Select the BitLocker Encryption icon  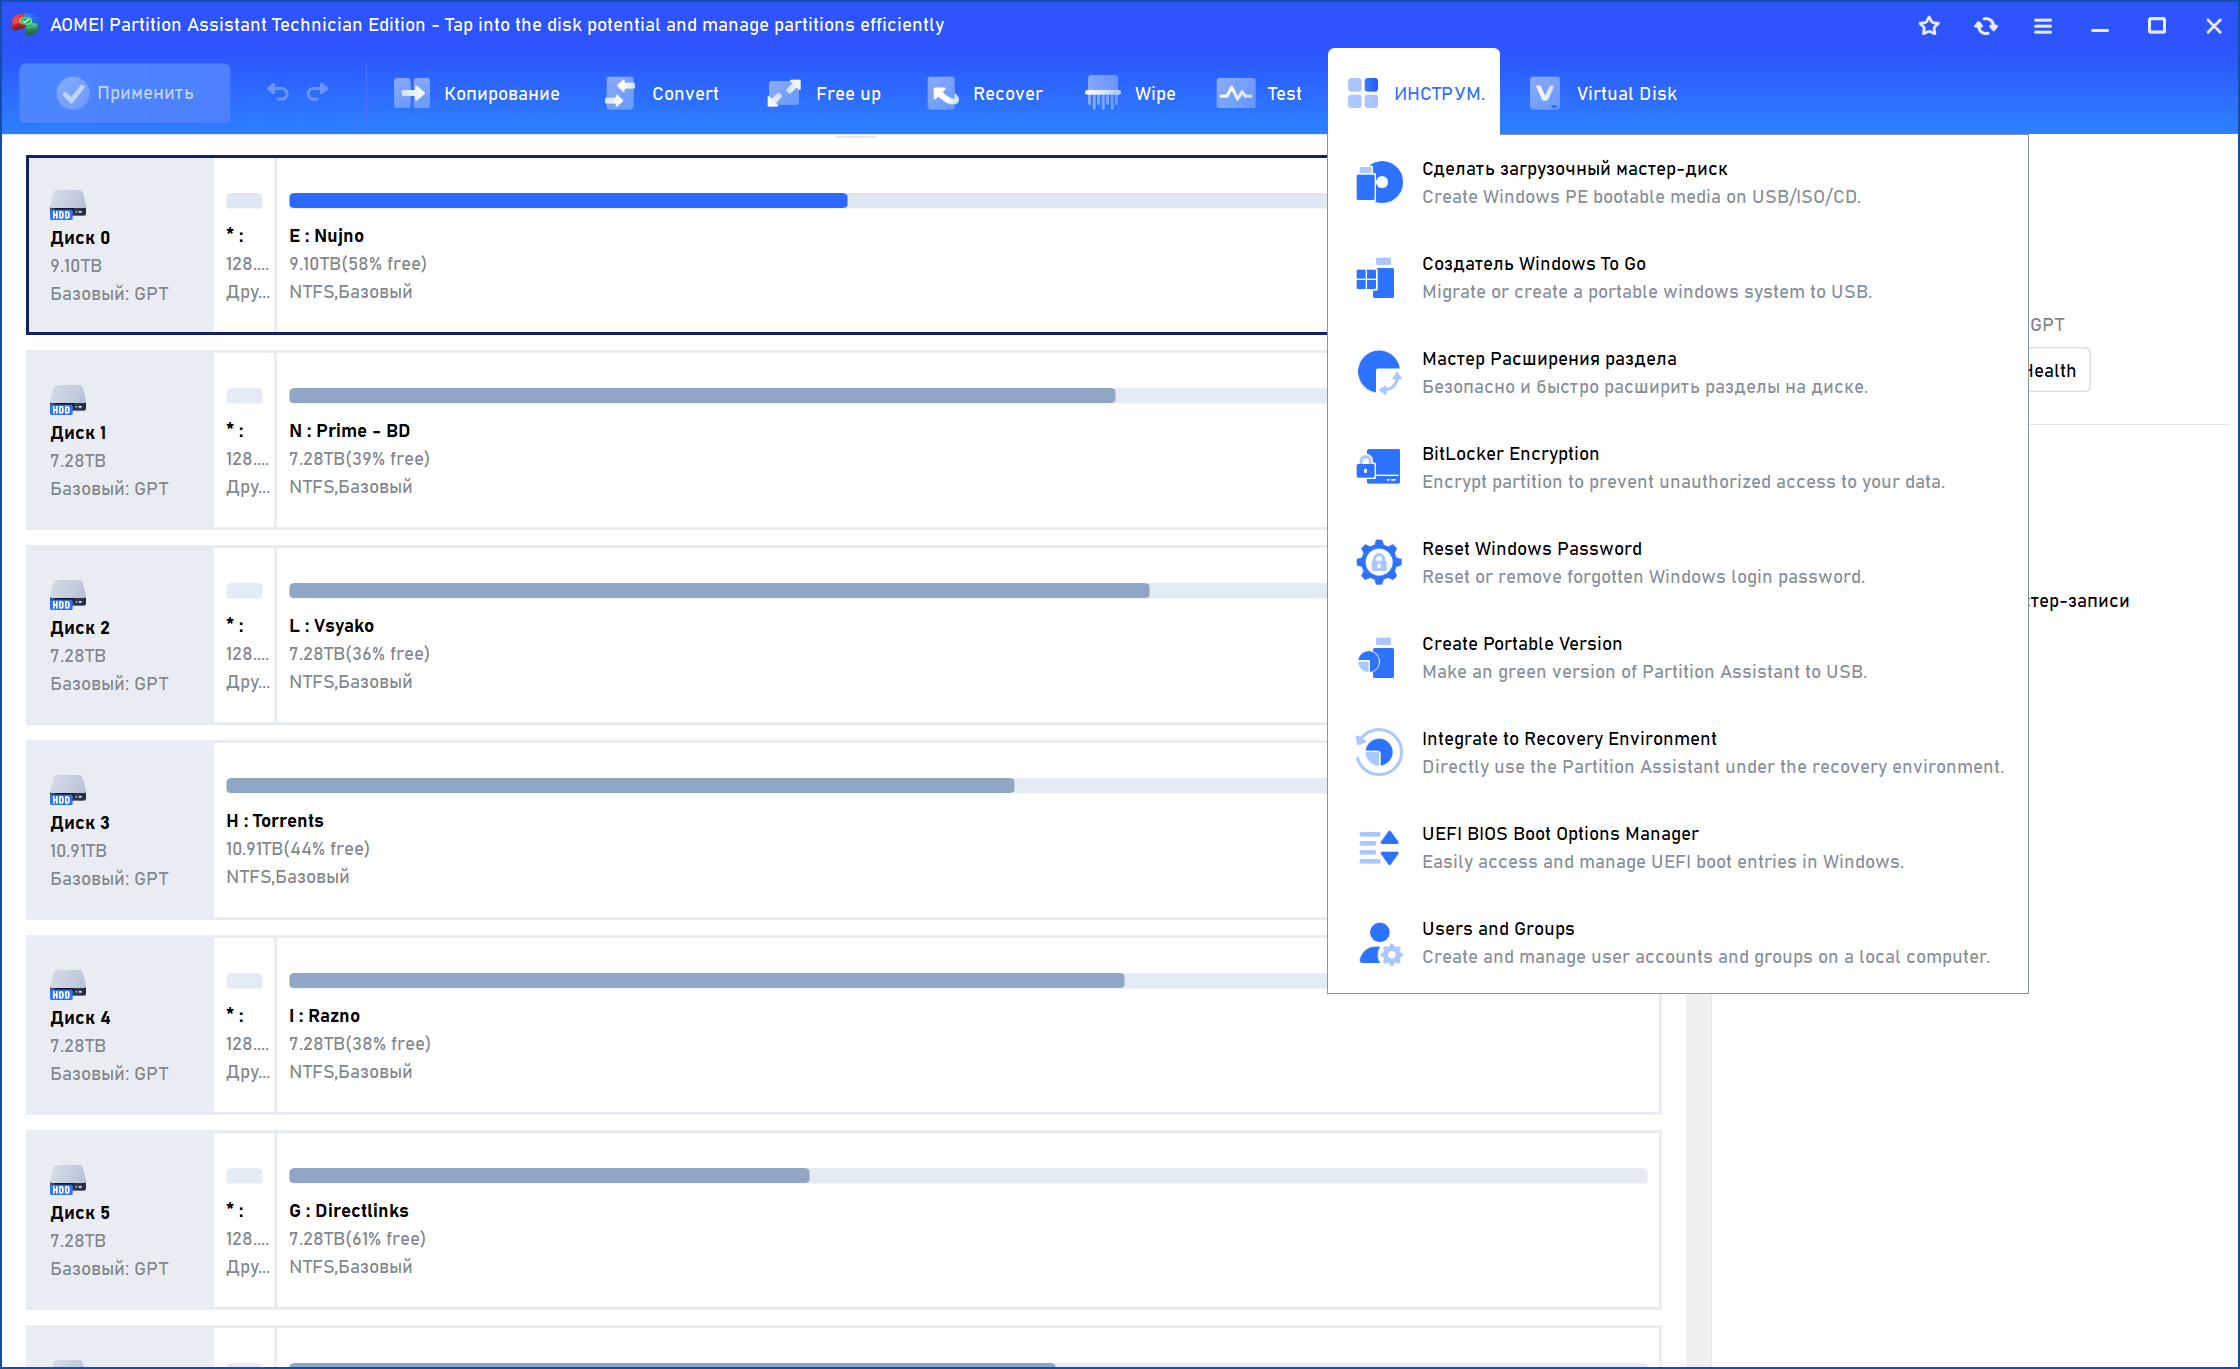1378,468
